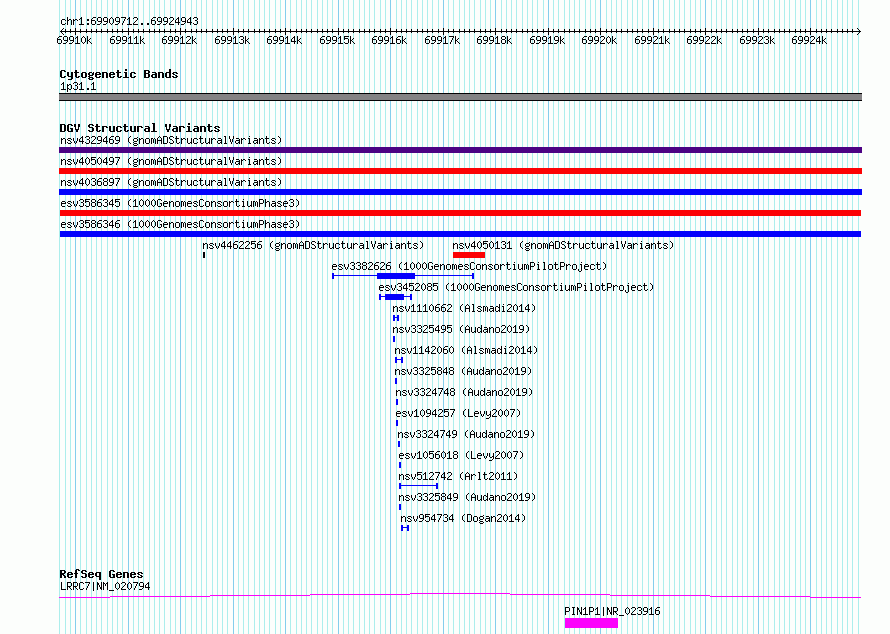
Task: Select the red nsv4050497 variant bar
Action: point(460,171)
